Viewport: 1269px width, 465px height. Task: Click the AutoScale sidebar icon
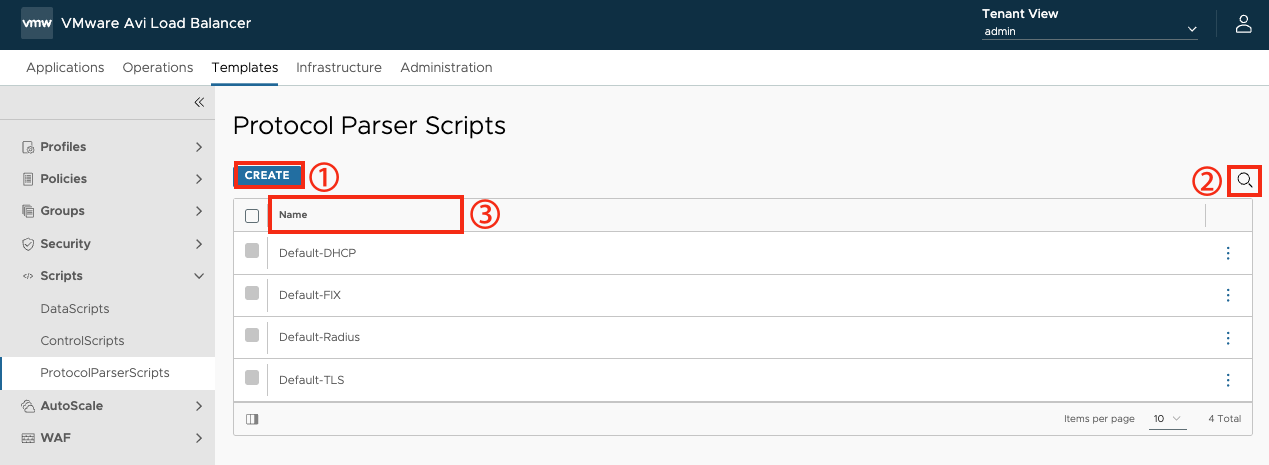tap(29, 406)
